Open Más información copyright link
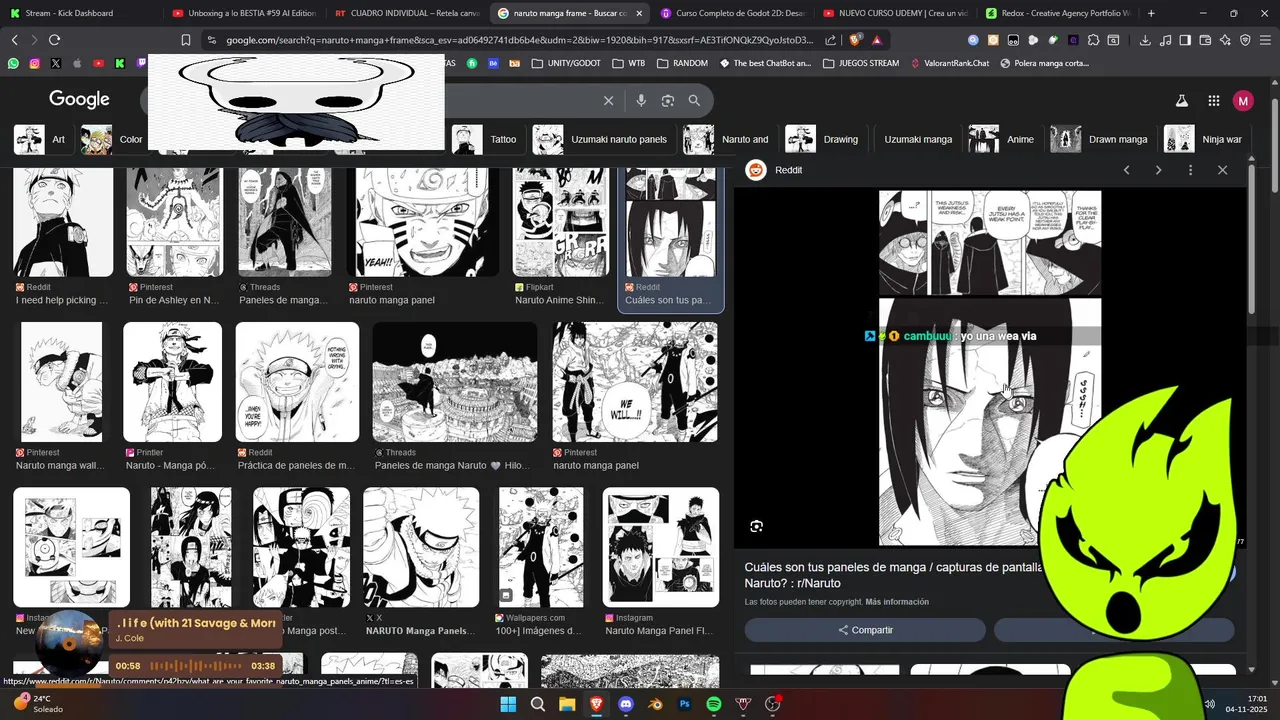This screenshot has width=1280, height=720. coord(897,602)
